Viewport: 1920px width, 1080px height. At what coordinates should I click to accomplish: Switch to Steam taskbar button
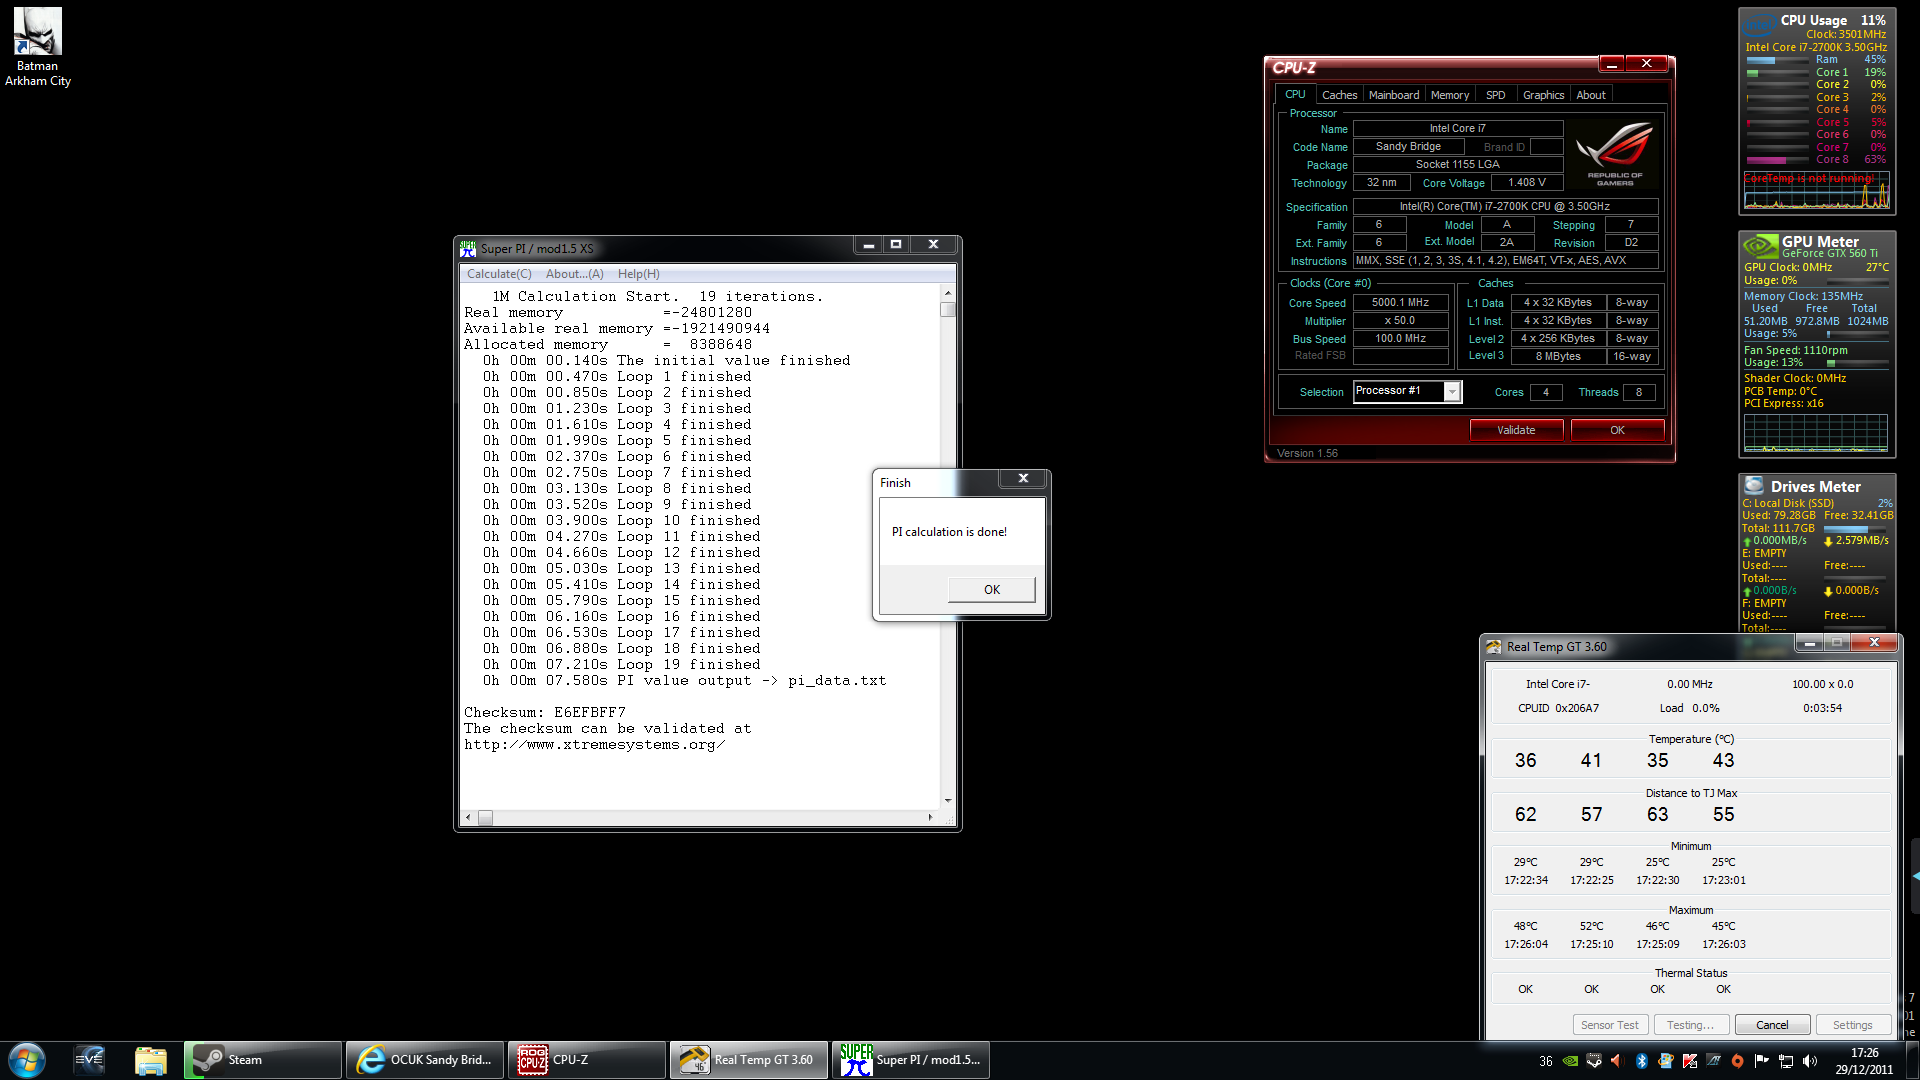[x=263, y=1060]
